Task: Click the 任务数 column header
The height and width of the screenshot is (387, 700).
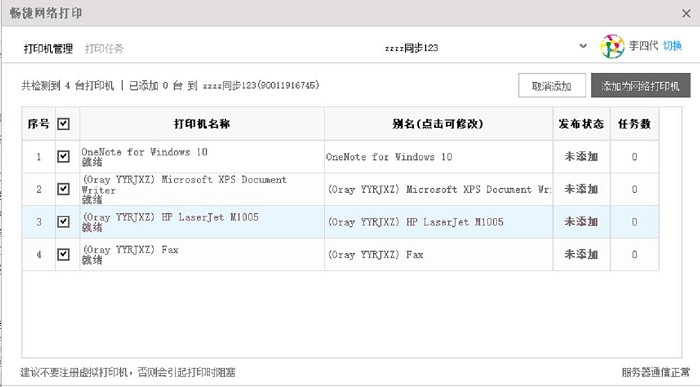Action: [x=634, y=124]
